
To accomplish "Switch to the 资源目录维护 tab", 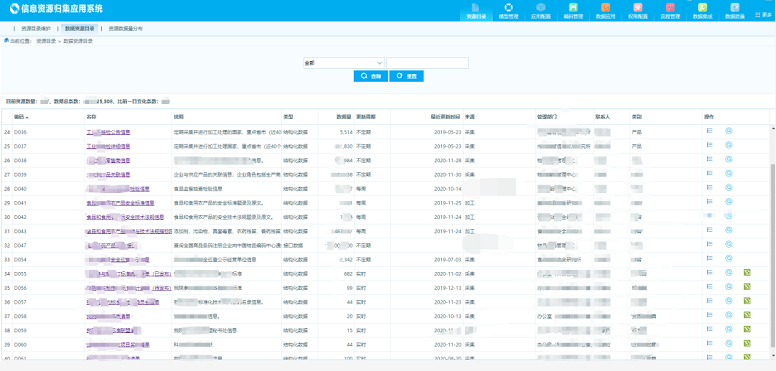I will pos(36,29).
